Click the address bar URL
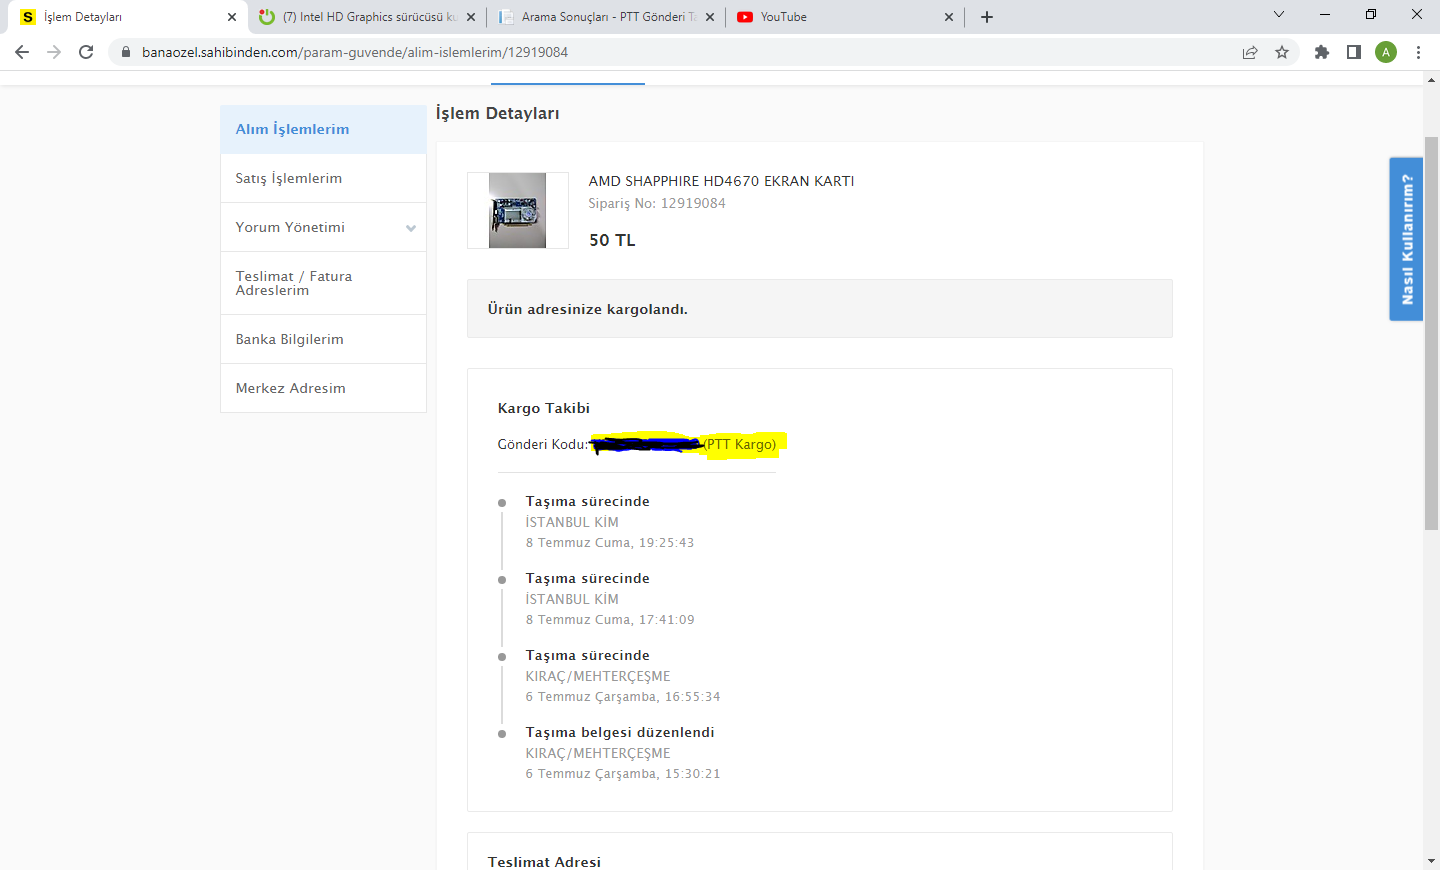Image resolution: width=1440 pixels, height=870 pixels. tap(355, 52)
